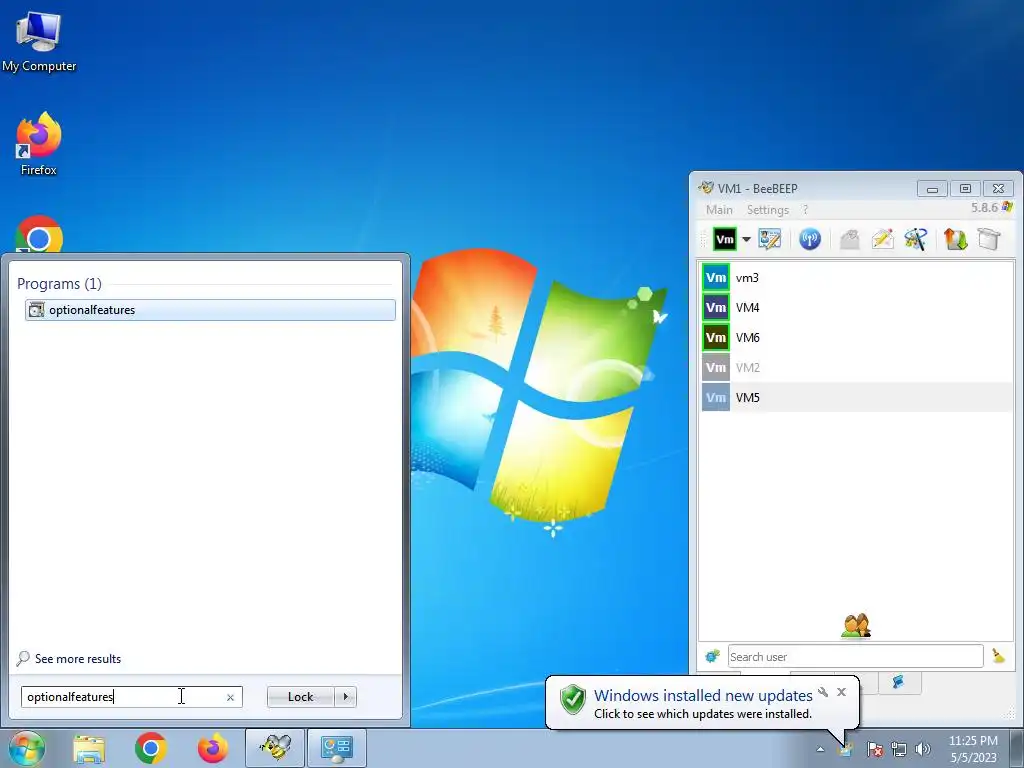Open the optionalfeatures program result
Image resolution: width=1024 pixels, height=768 pixels.
210,310
